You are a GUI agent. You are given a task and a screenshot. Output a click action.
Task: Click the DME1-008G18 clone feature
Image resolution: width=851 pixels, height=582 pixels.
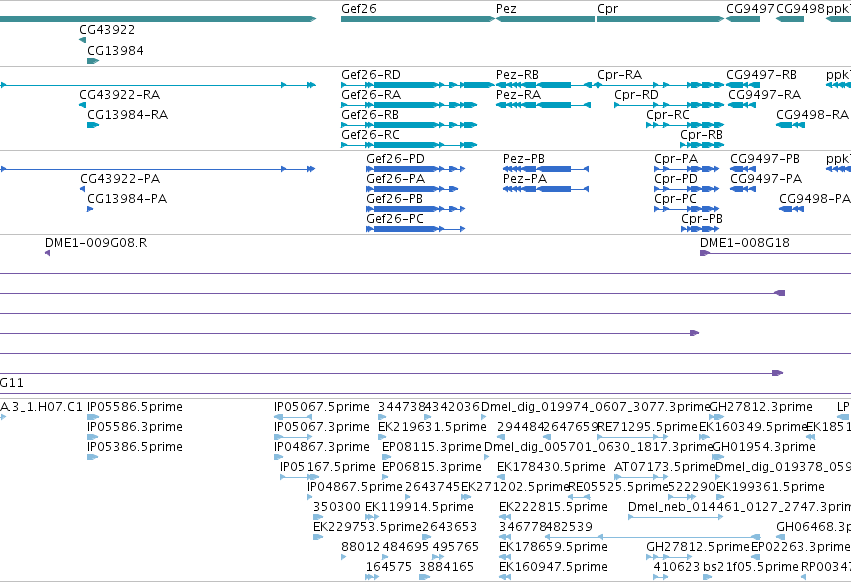pos(776,253)
